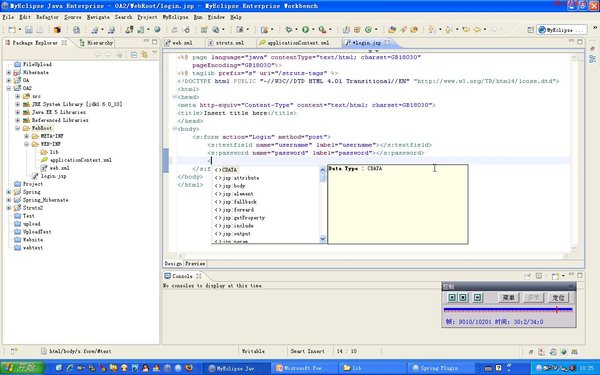Click the New file toolbar icon
600x375 pixels.
tap(12, 30)
